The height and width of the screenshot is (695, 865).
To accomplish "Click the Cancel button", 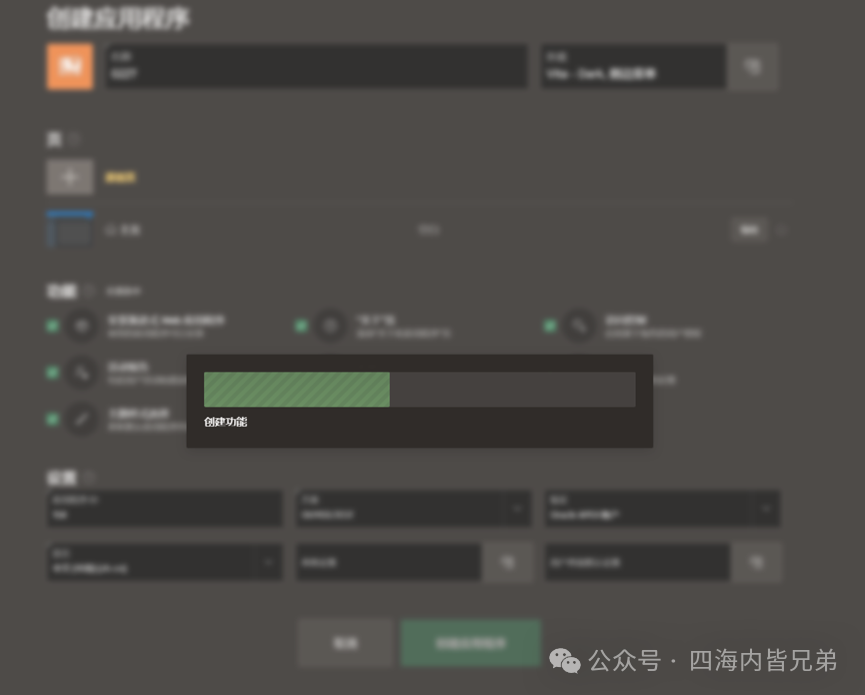I will click(345, 643).
